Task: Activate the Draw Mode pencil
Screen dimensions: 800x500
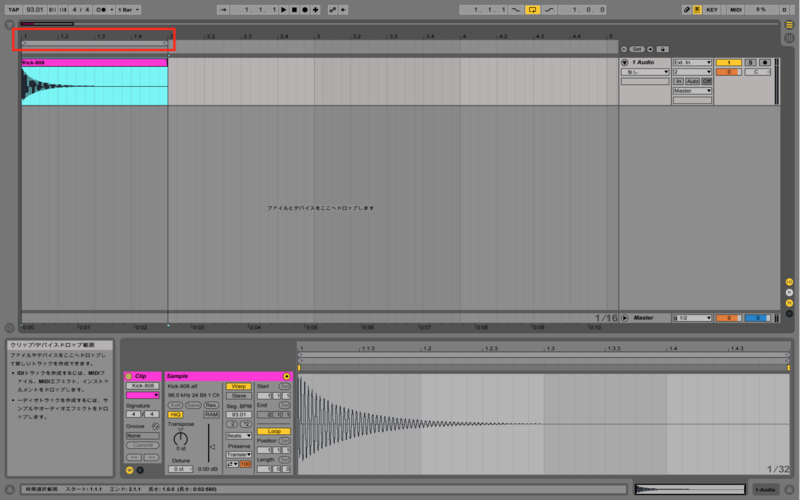Action: pyautogui.click(x=687, y=10)
